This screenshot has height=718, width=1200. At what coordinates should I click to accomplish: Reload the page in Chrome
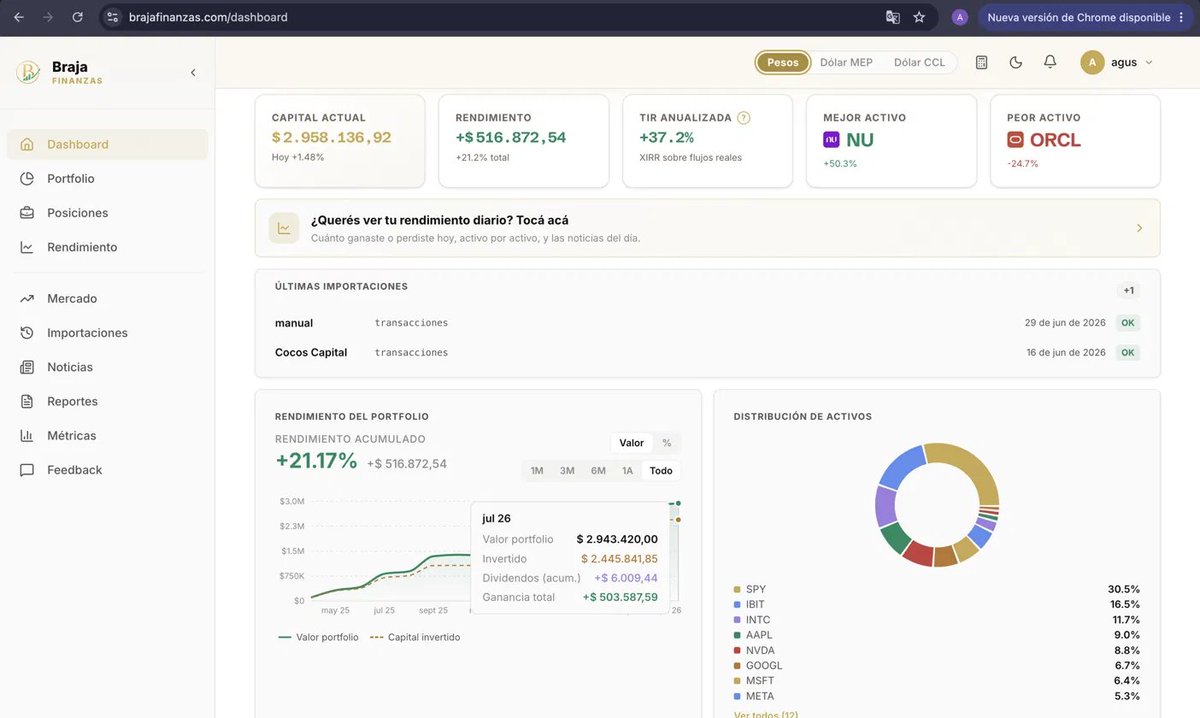[x=78, y=17]
